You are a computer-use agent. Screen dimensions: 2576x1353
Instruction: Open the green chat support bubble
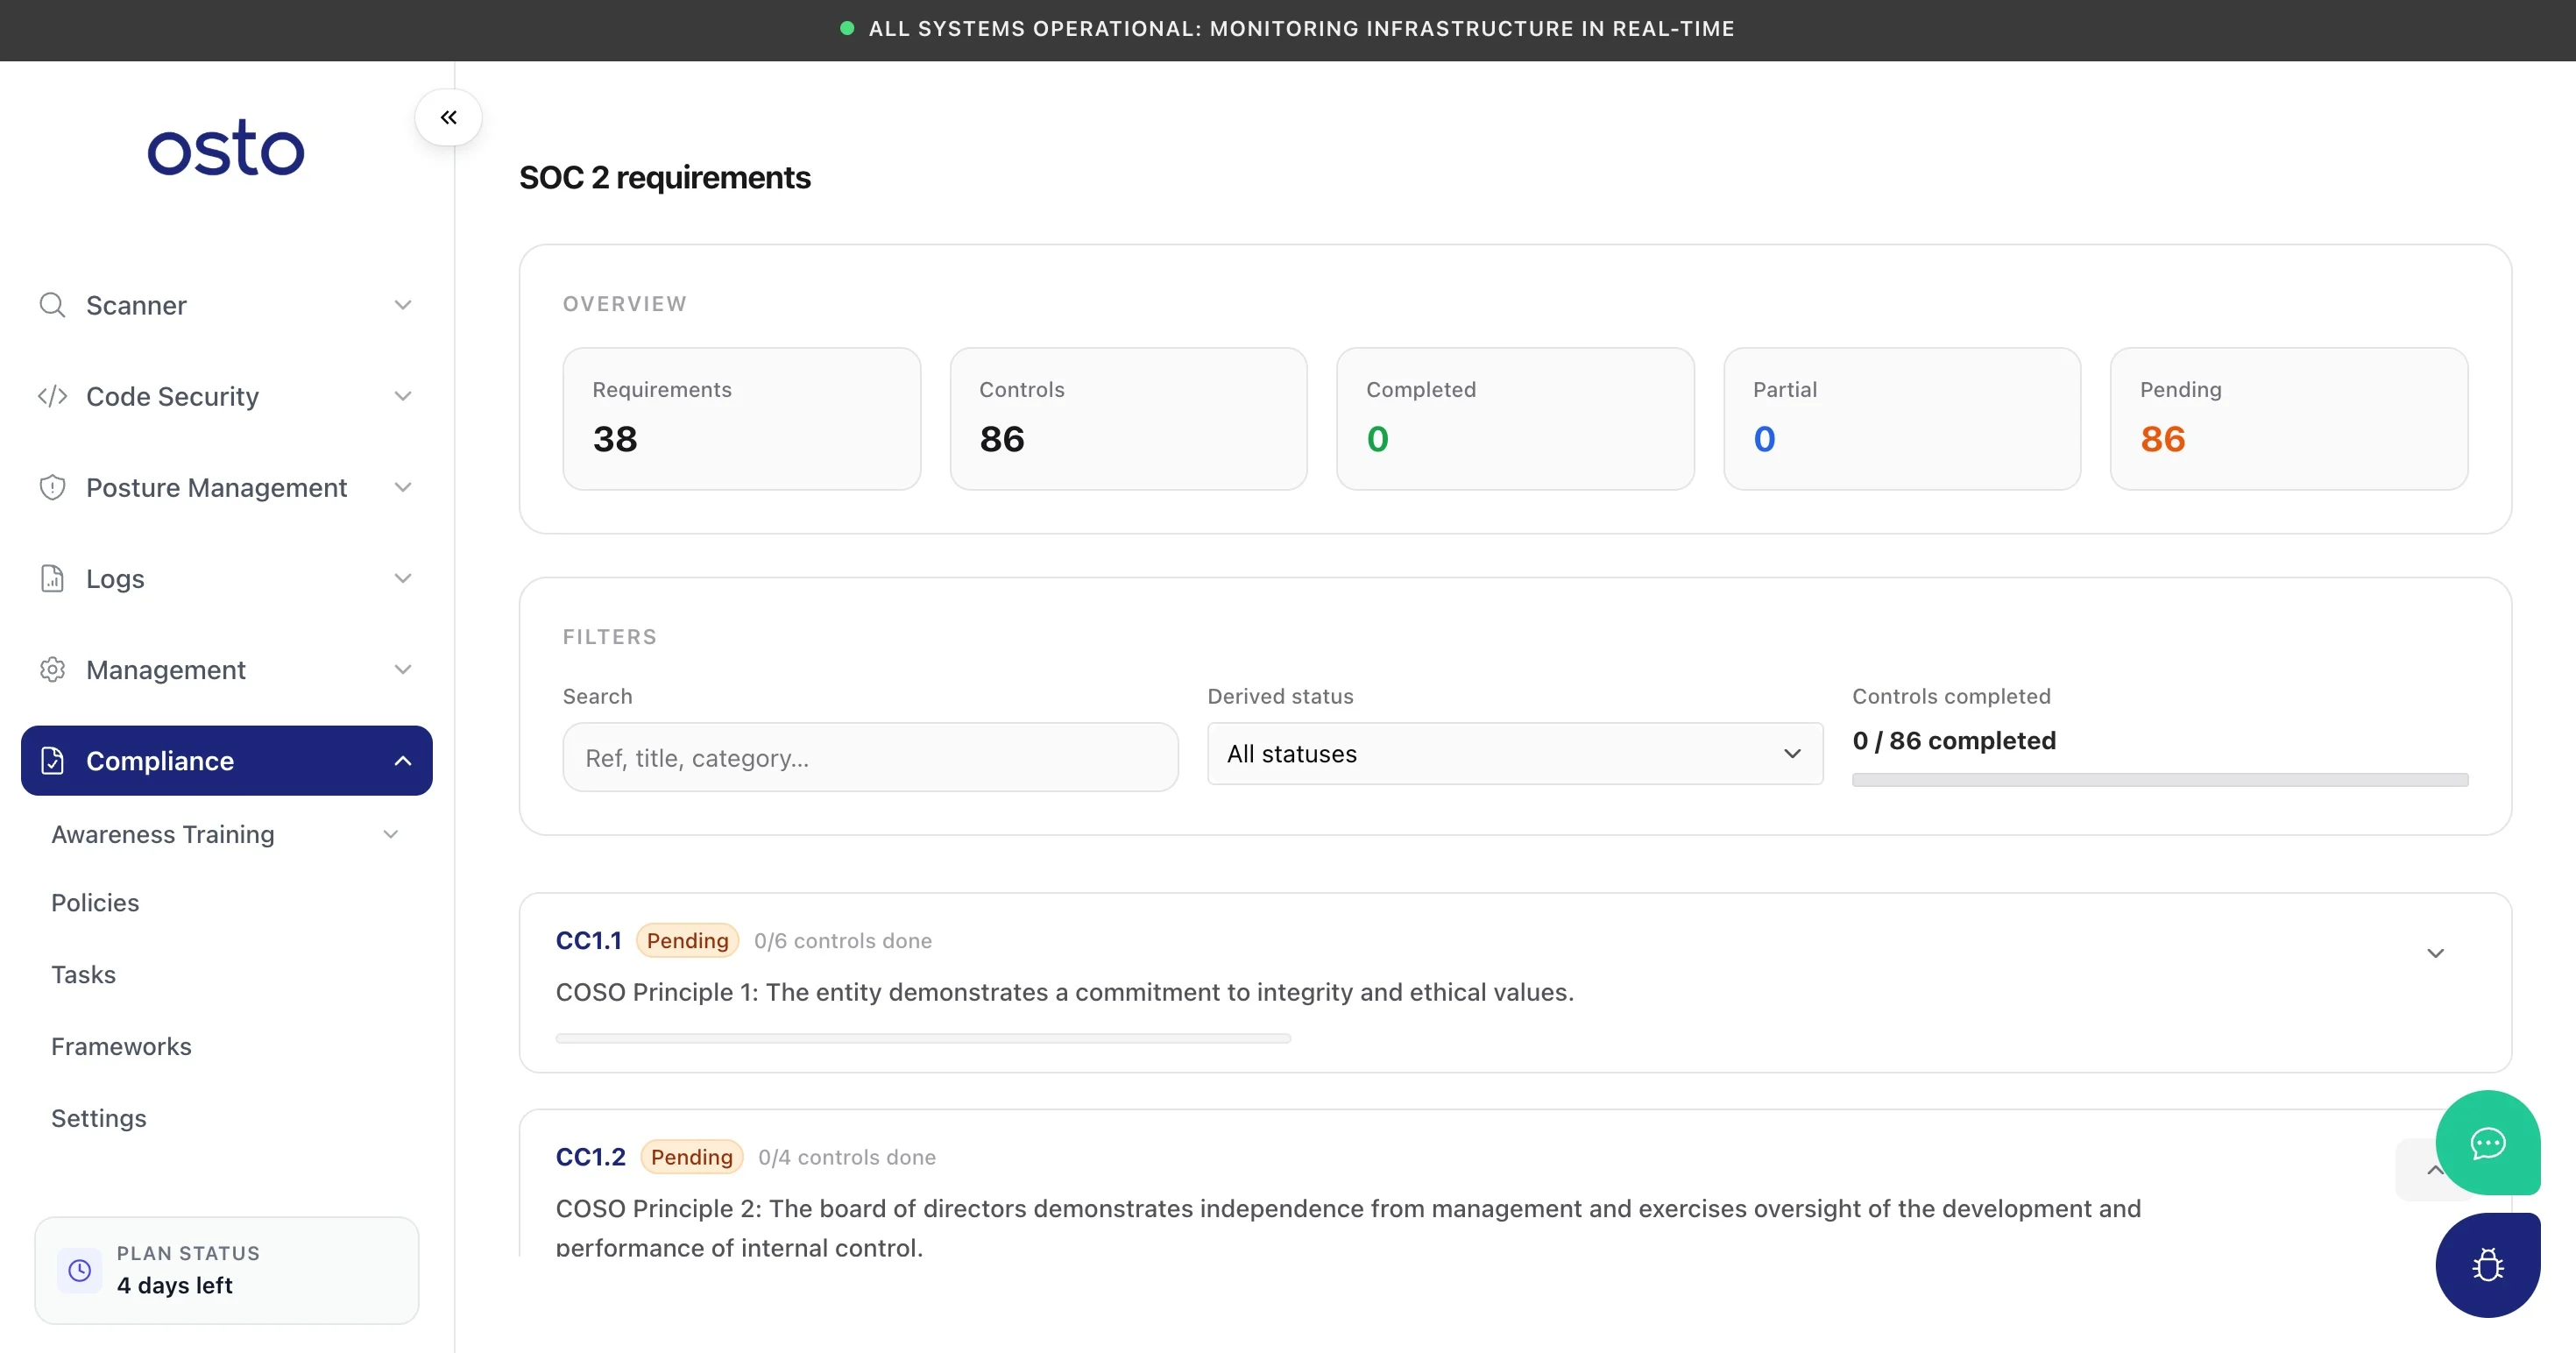pyautogui.click(x=2487, y=1142)
